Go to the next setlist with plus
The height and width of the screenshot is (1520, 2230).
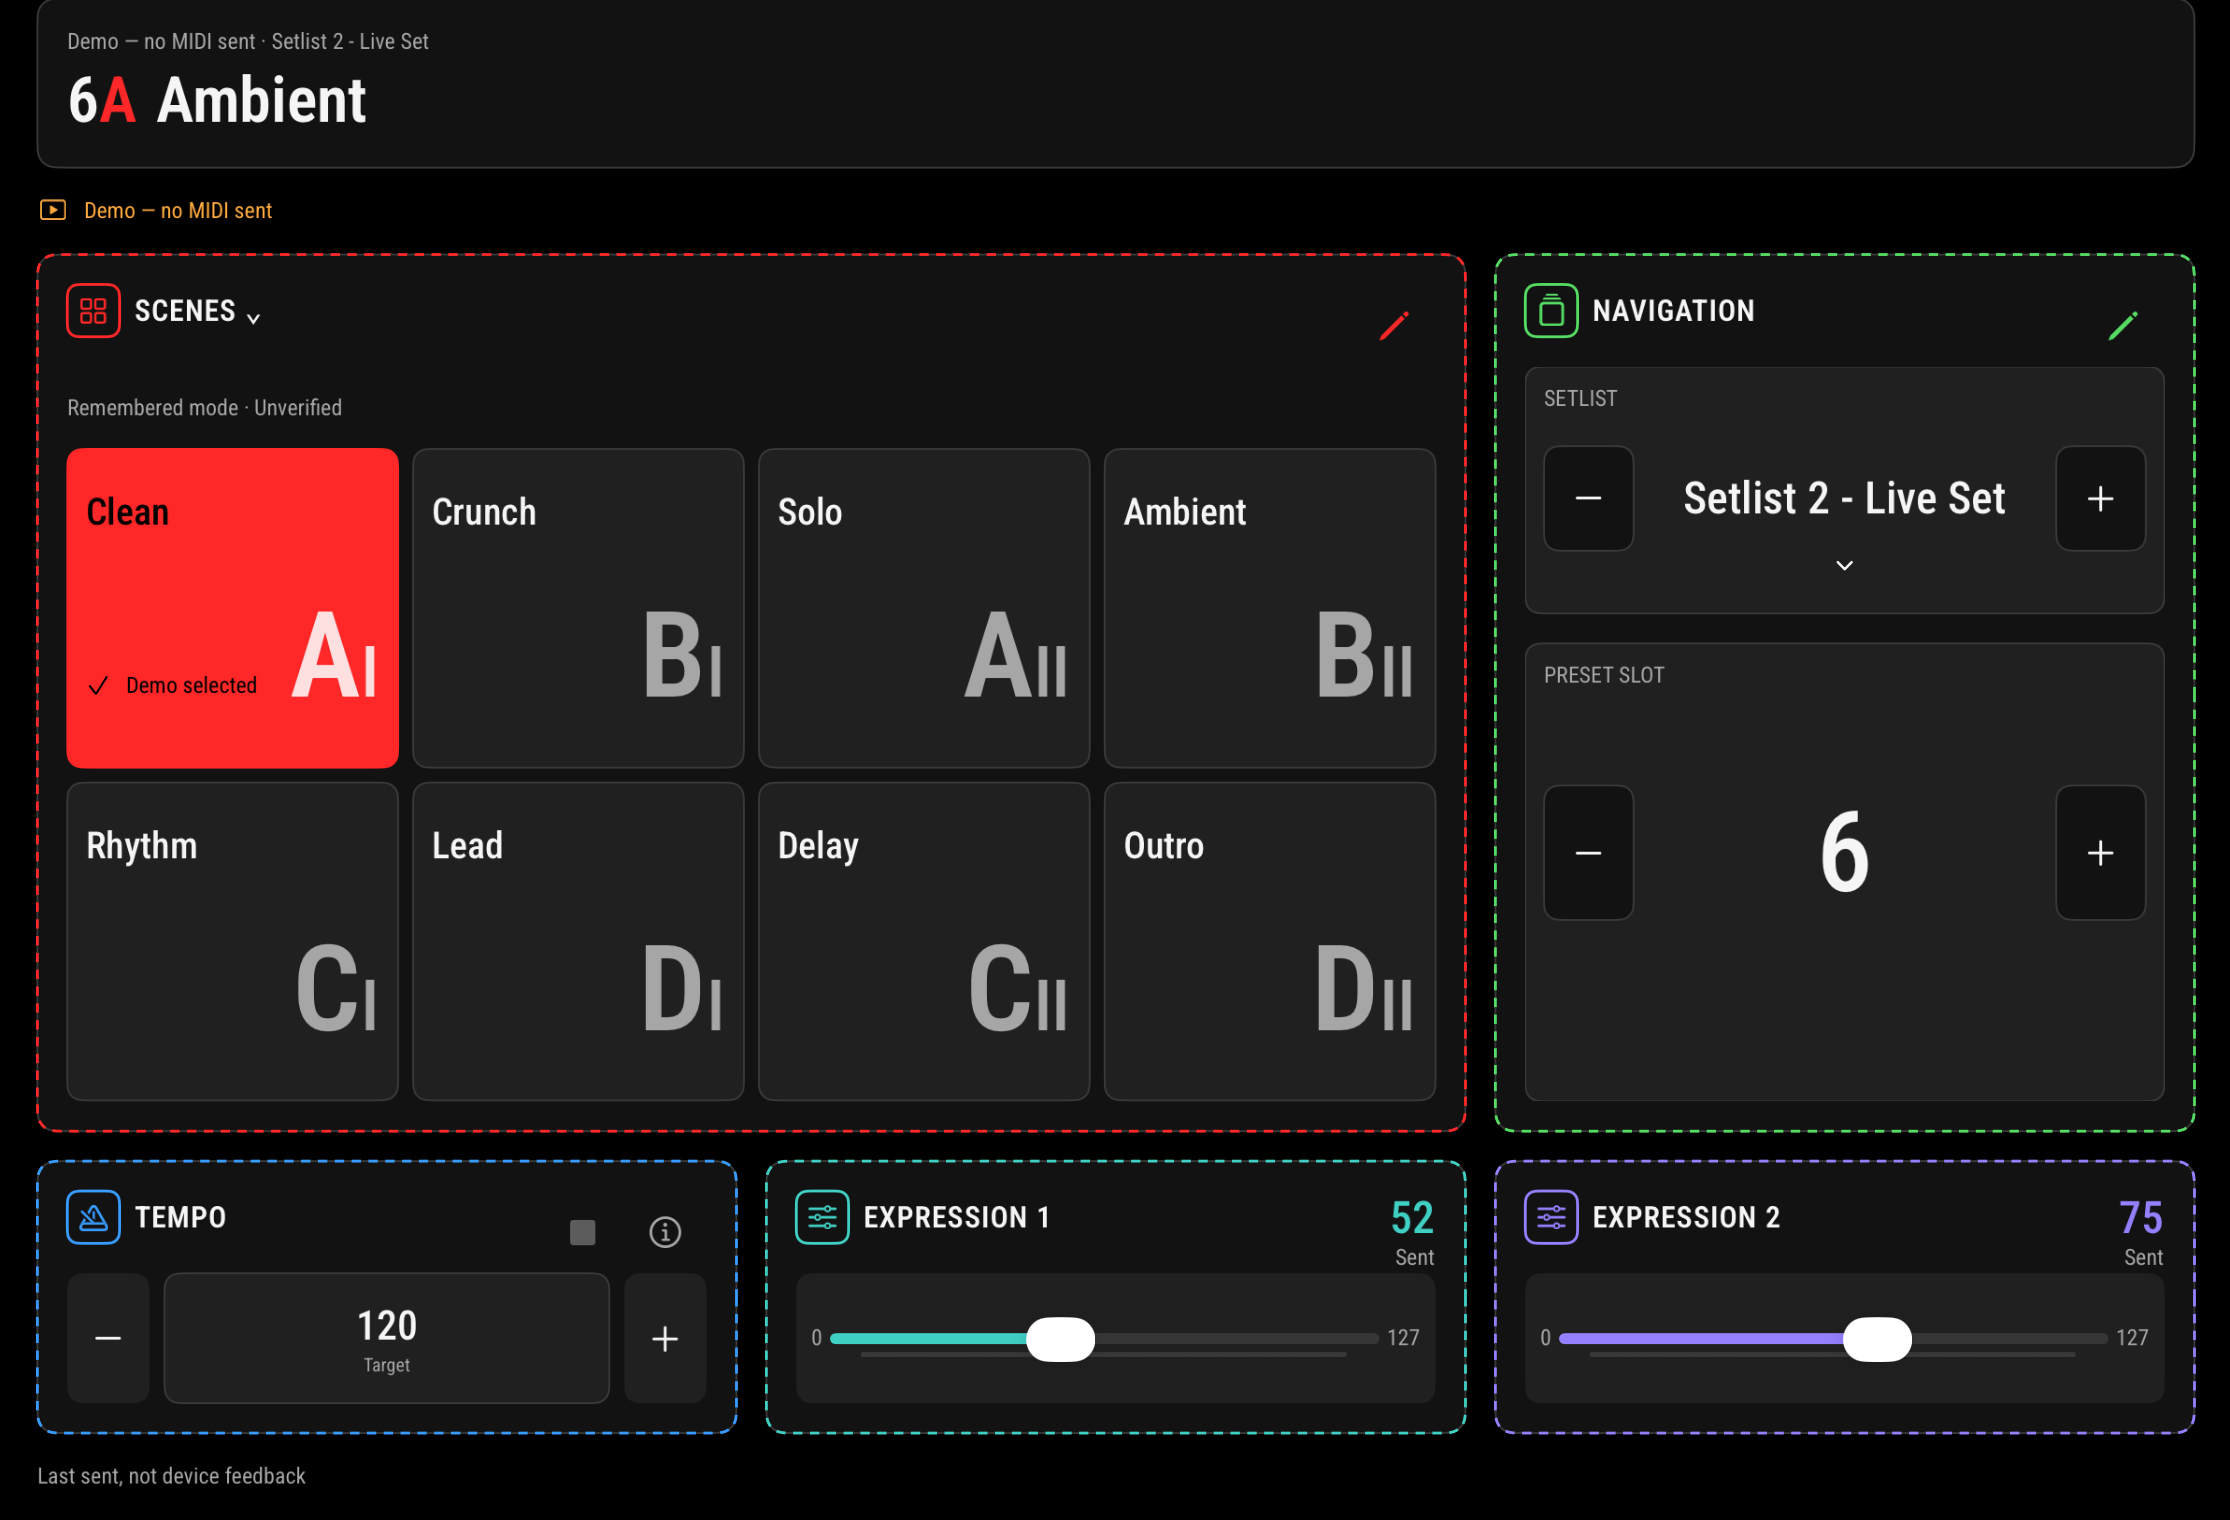(2100, 498)
